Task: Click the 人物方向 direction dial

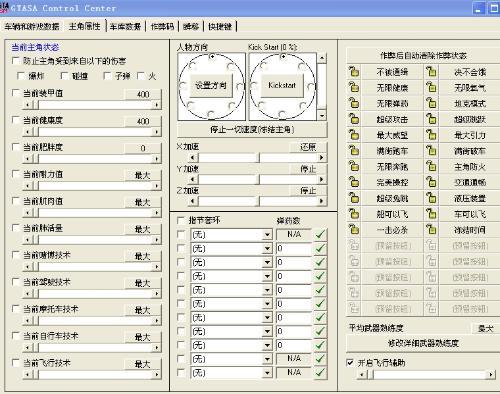Action: pos(211,86)
